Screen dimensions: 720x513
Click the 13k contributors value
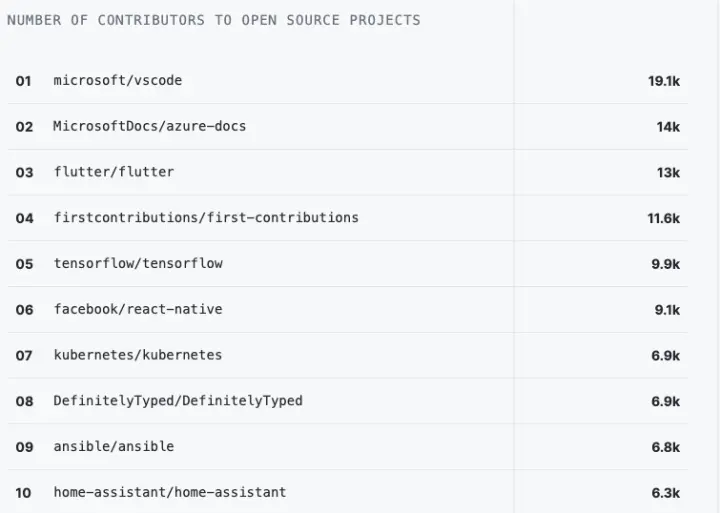(668, 173)
